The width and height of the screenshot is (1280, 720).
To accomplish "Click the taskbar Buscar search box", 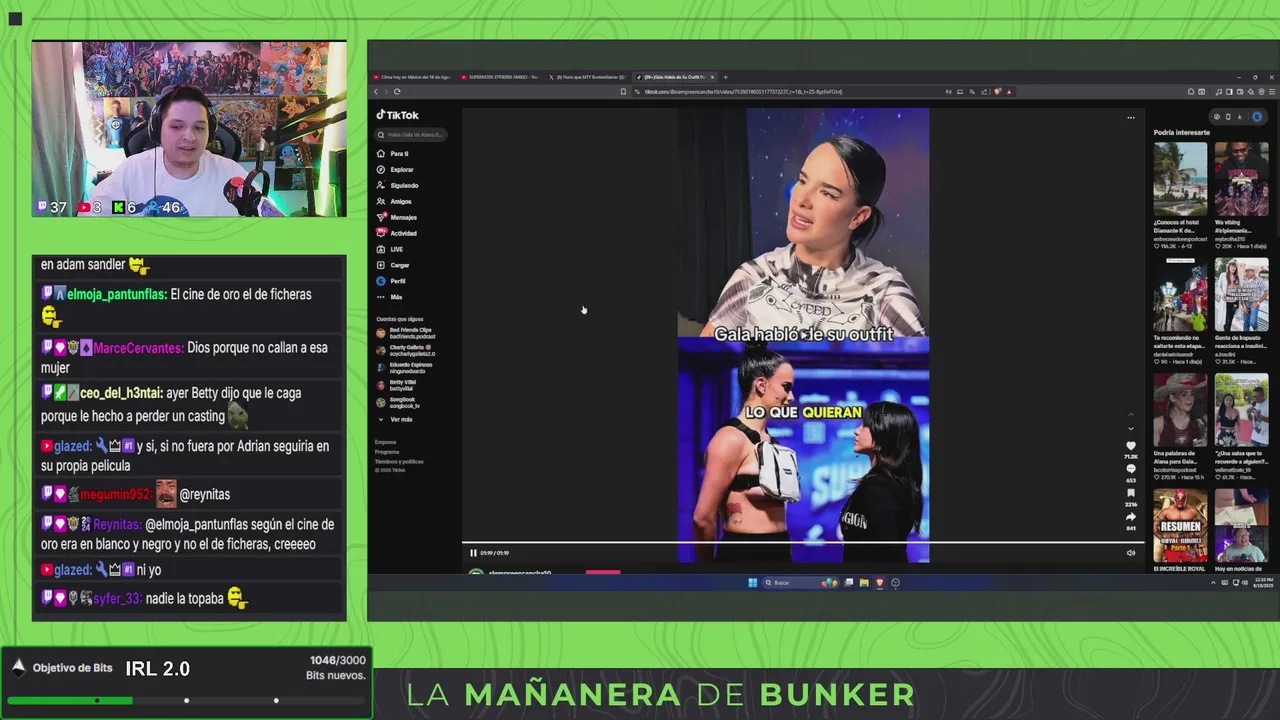I will (801, 583).
